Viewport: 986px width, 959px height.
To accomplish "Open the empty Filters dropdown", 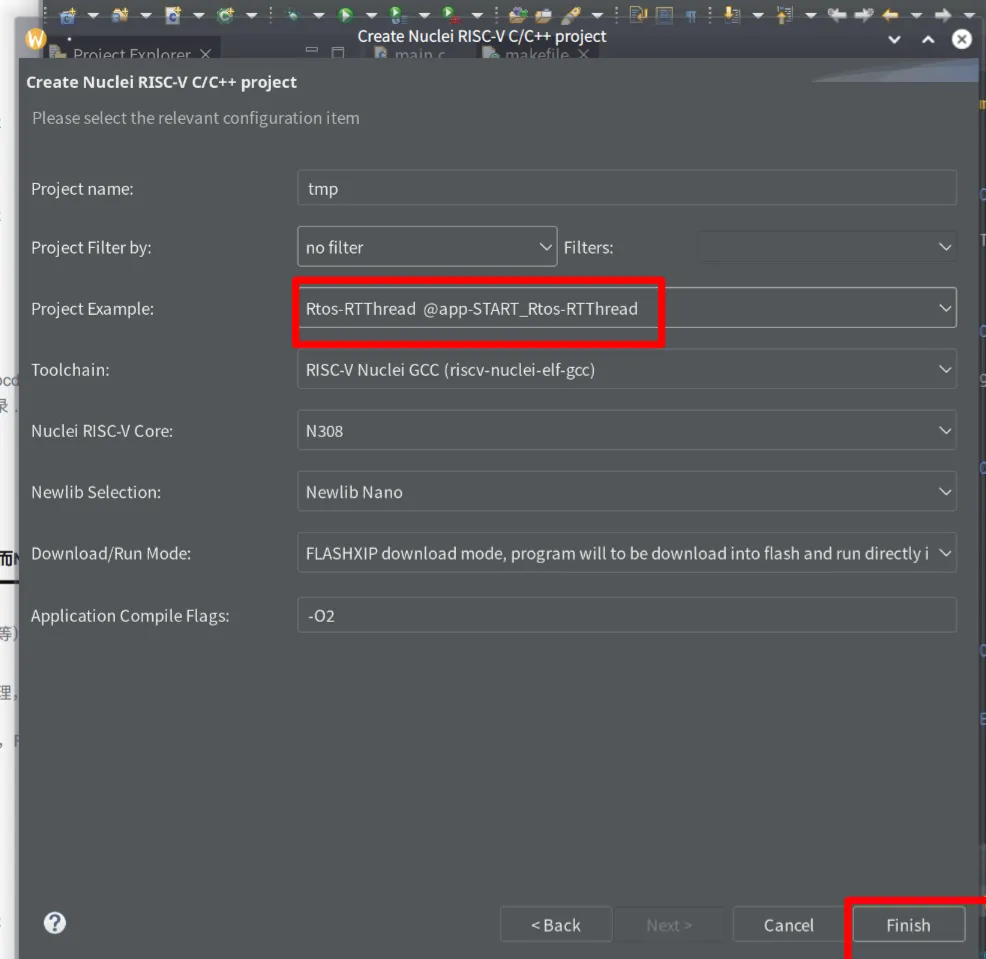I will (x=826, y=247).
